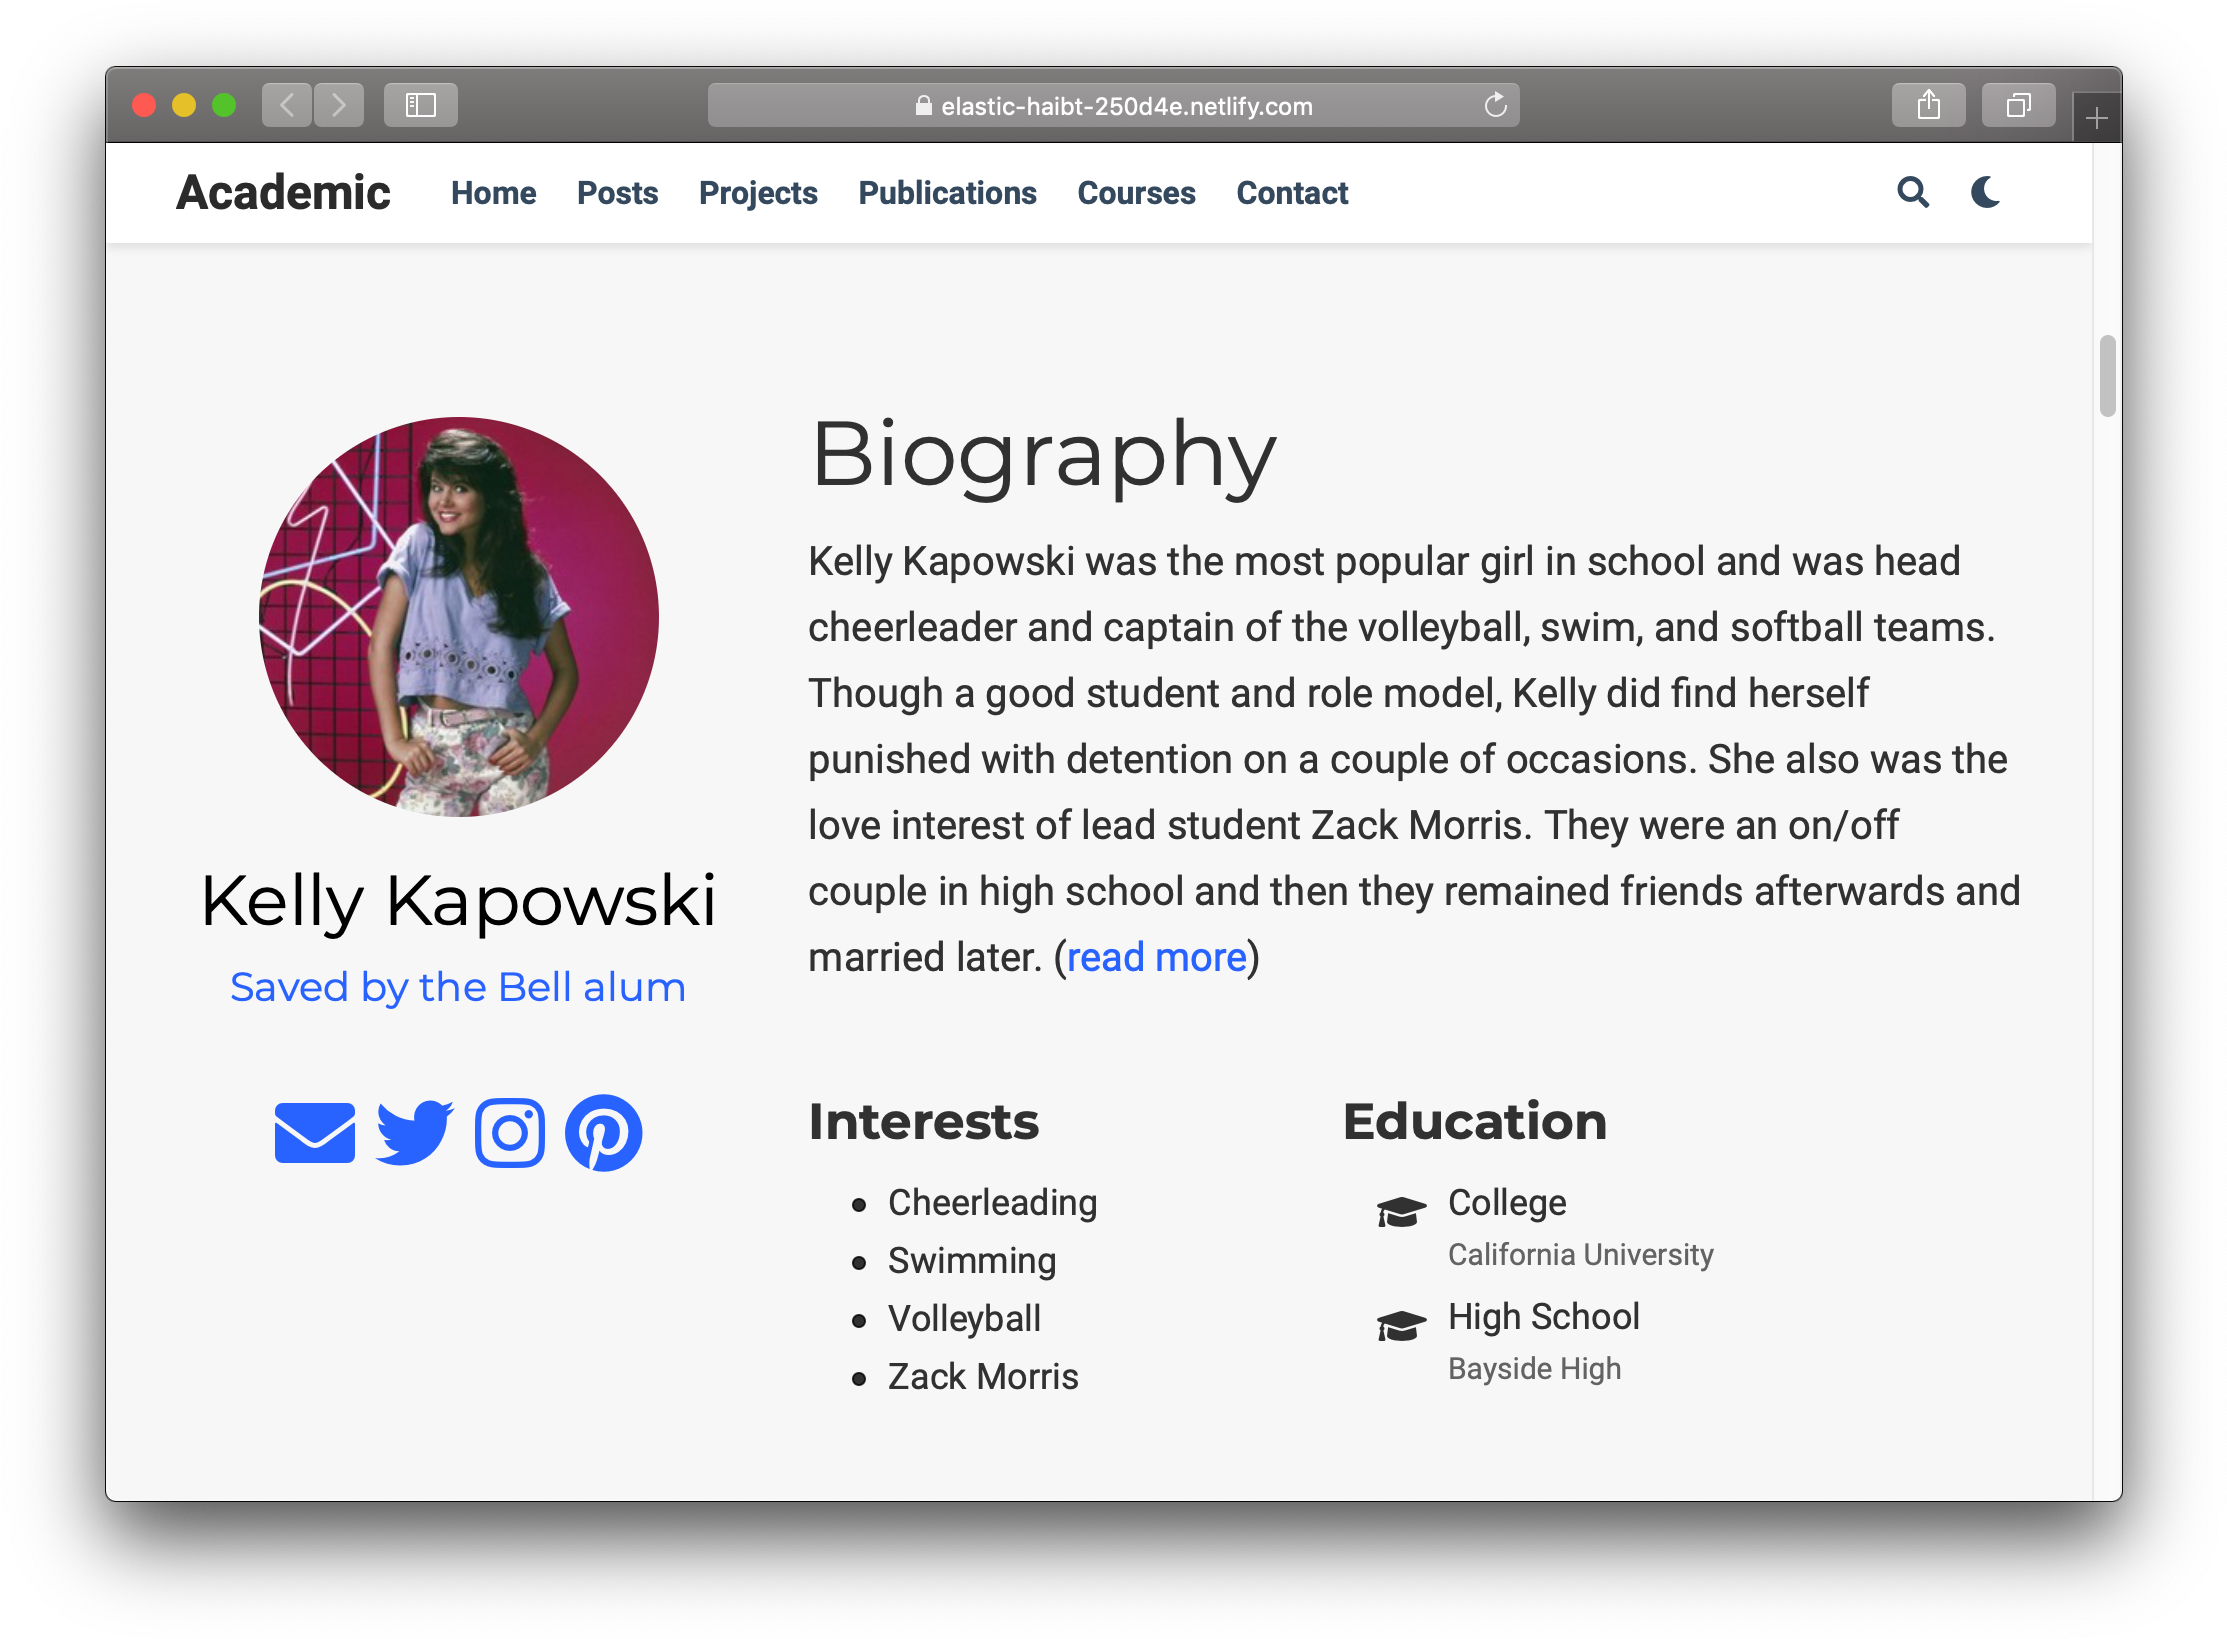Follow the 'read more' link

[1157, 957]
